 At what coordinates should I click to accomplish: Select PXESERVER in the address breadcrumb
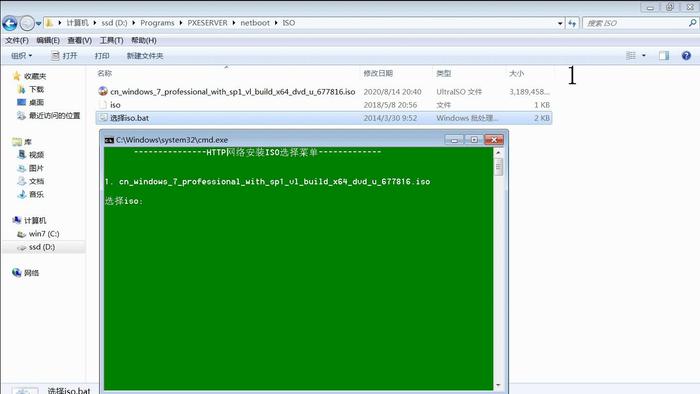click(x=207, y=23)
